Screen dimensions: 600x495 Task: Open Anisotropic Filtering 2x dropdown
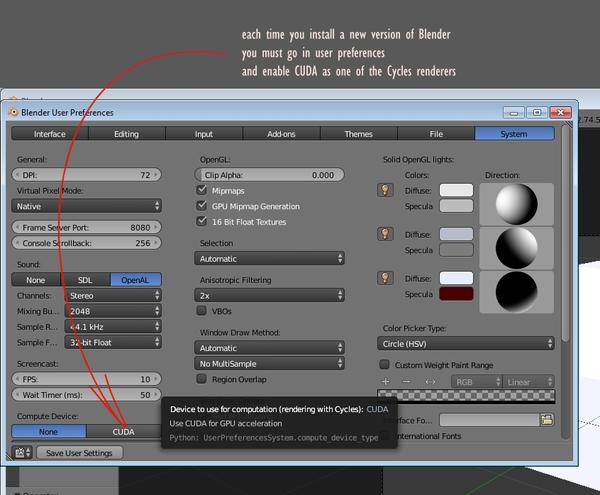click(x=269, y=295)
